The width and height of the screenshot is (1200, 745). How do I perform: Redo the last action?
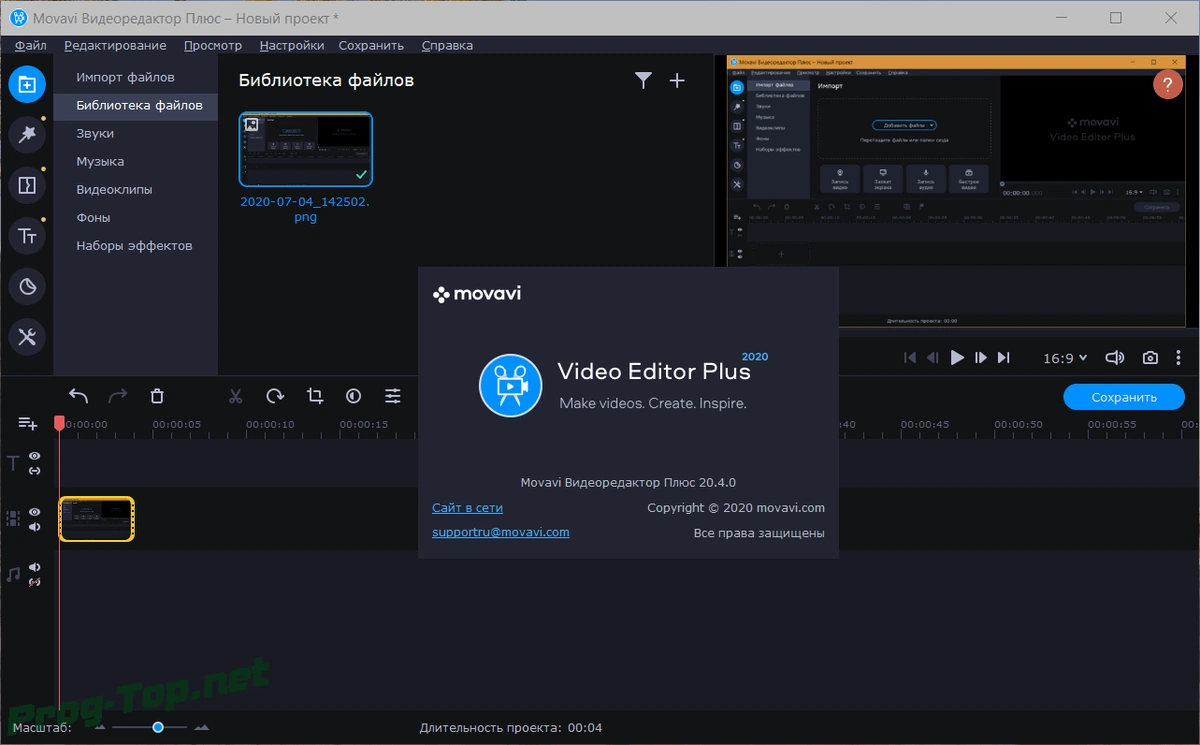118,396
